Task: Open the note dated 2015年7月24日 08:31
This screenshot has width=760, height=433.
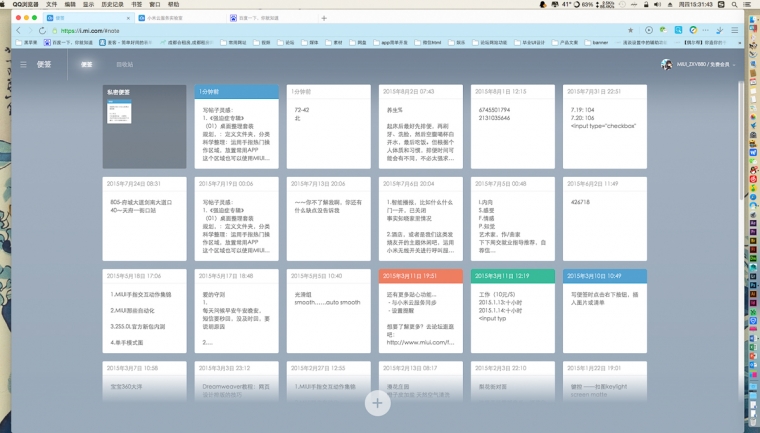Action: (x=144, y=219)
